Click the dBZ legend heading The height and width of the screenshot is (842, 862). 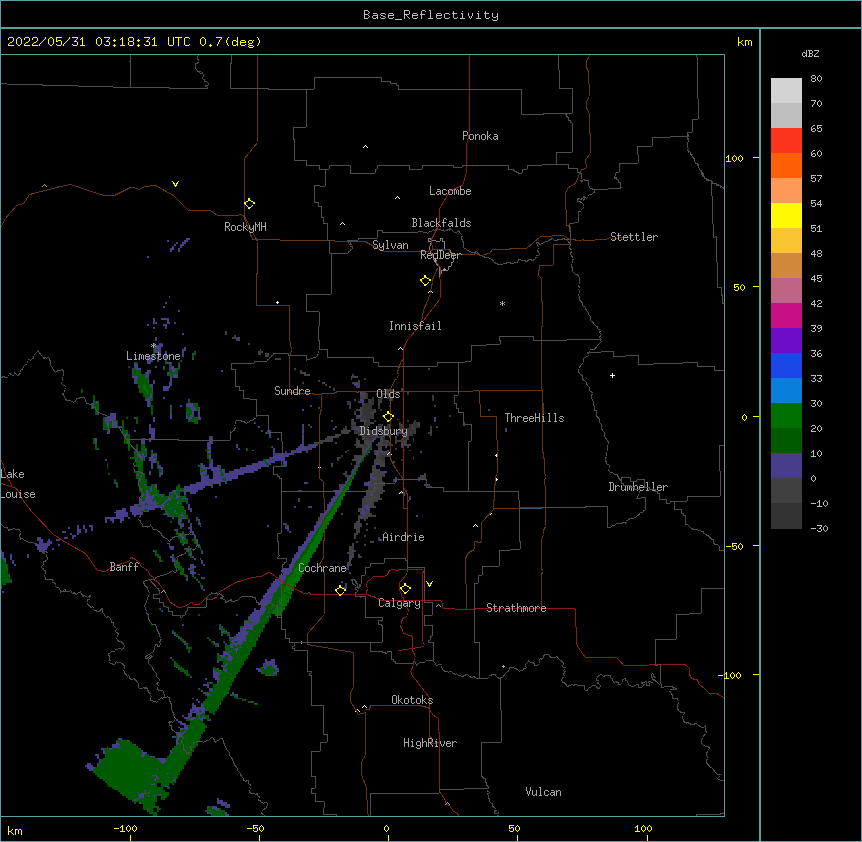tap(810, 53)
